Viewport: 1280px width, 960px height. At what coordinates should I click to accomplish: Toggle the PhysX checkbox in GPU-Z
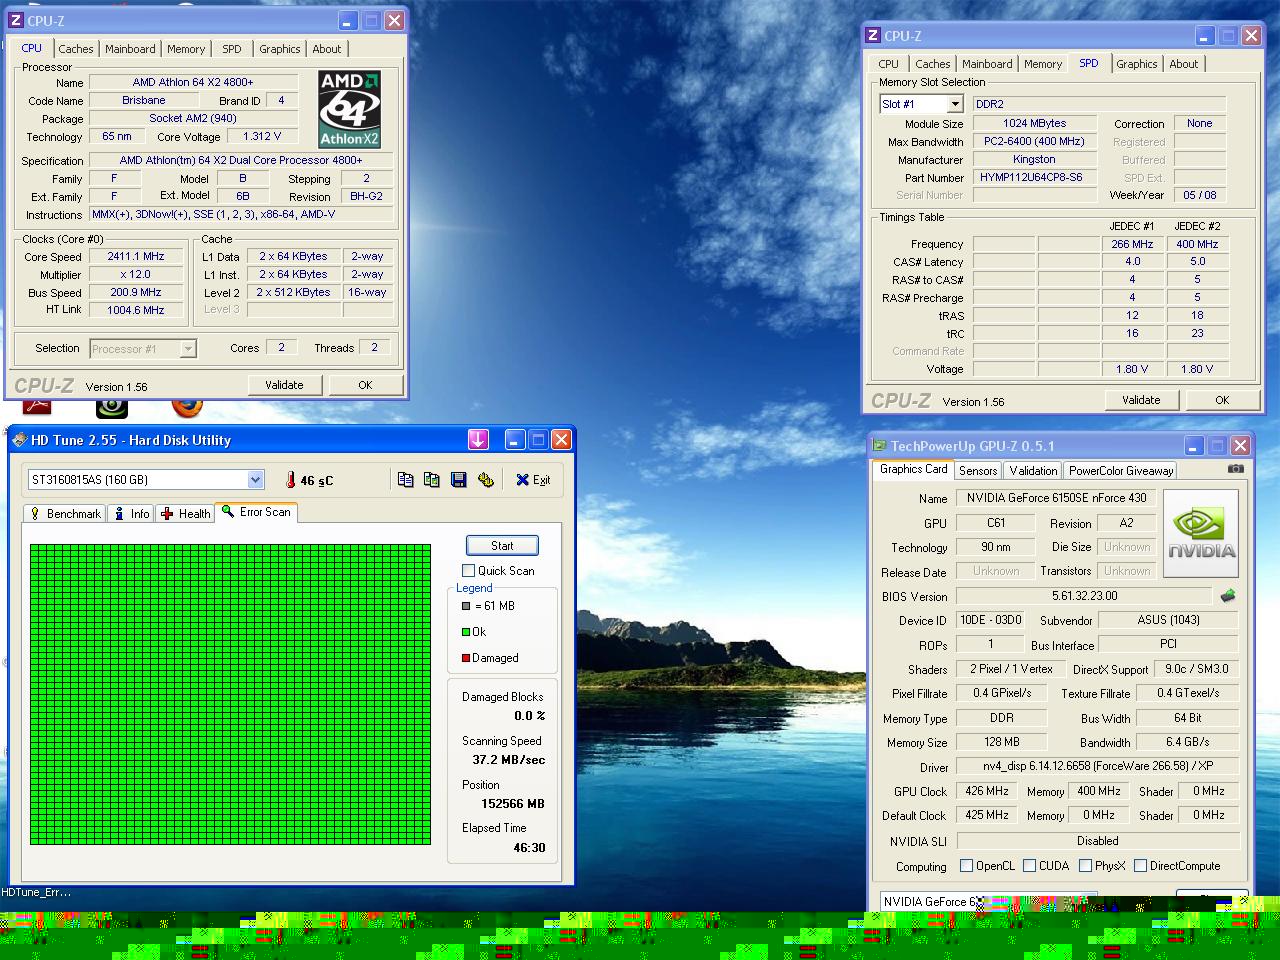1085,866
